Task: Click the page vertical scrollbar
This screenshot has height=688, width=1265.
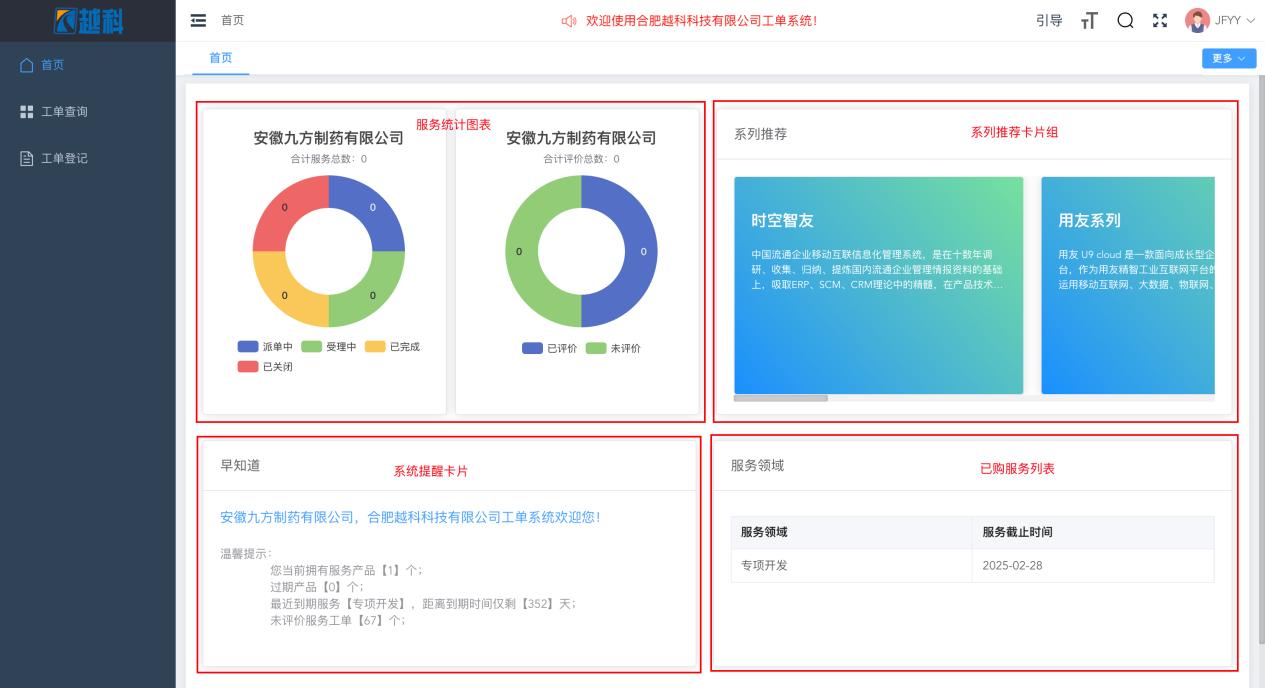Action: [1260, 360]
